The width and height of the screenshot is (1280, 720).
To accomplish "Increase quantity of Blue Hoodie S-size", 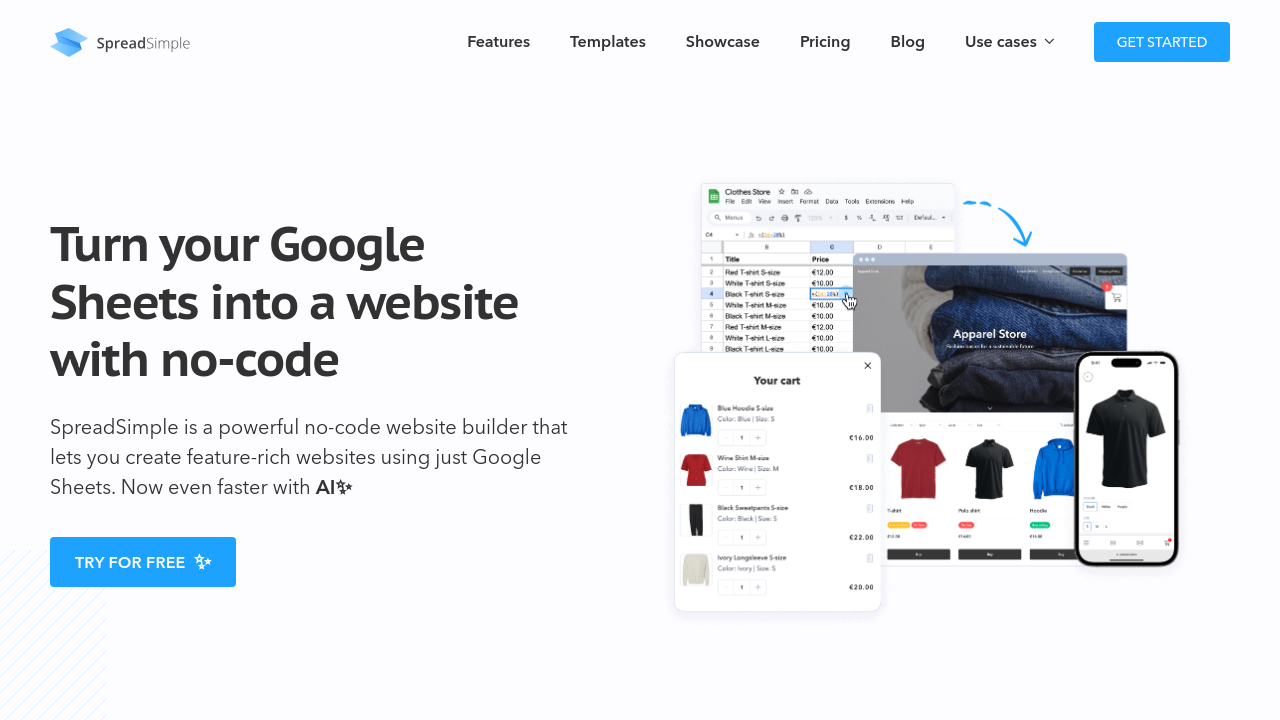I will tap(758, 438).
